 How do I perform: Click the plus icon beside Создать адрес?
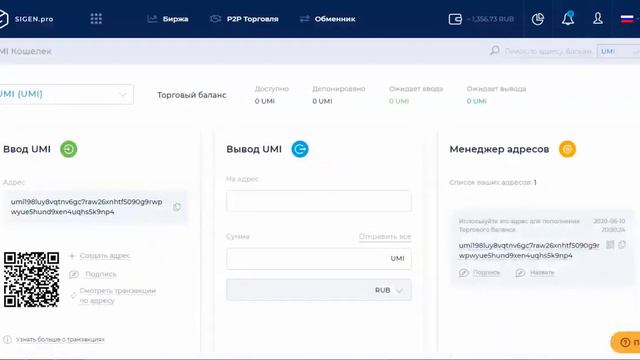[72, 256]
